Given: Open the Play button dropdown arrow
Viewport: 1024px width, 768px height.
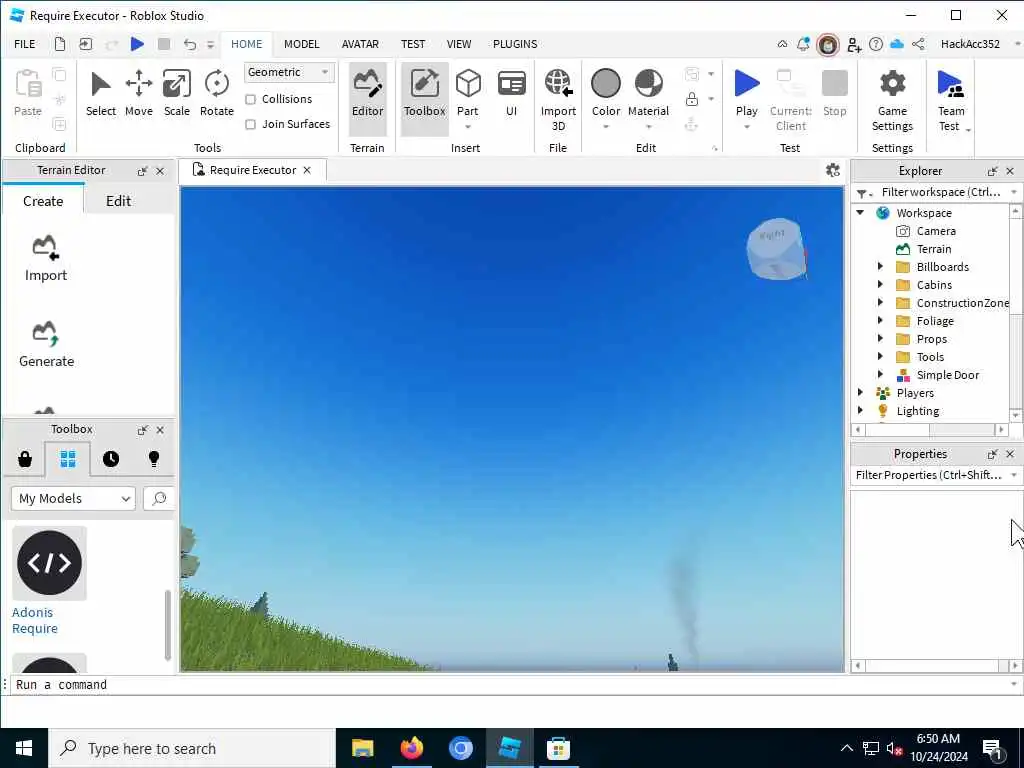Looking at the screenshot, I should click(x=746, y=127).
